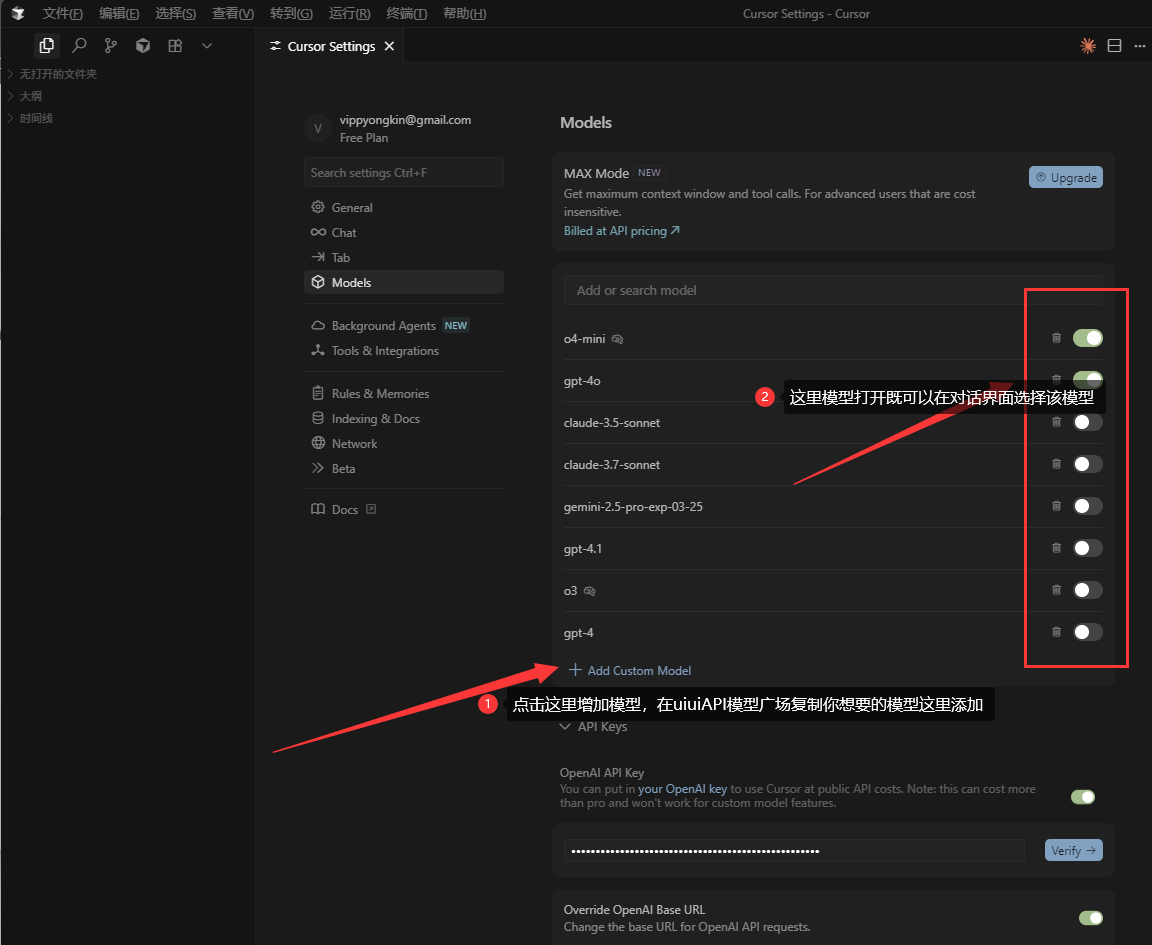This screenshot has width=1152, height=945.
Task: Go to Tab settings
Action: tap(403, 257)
